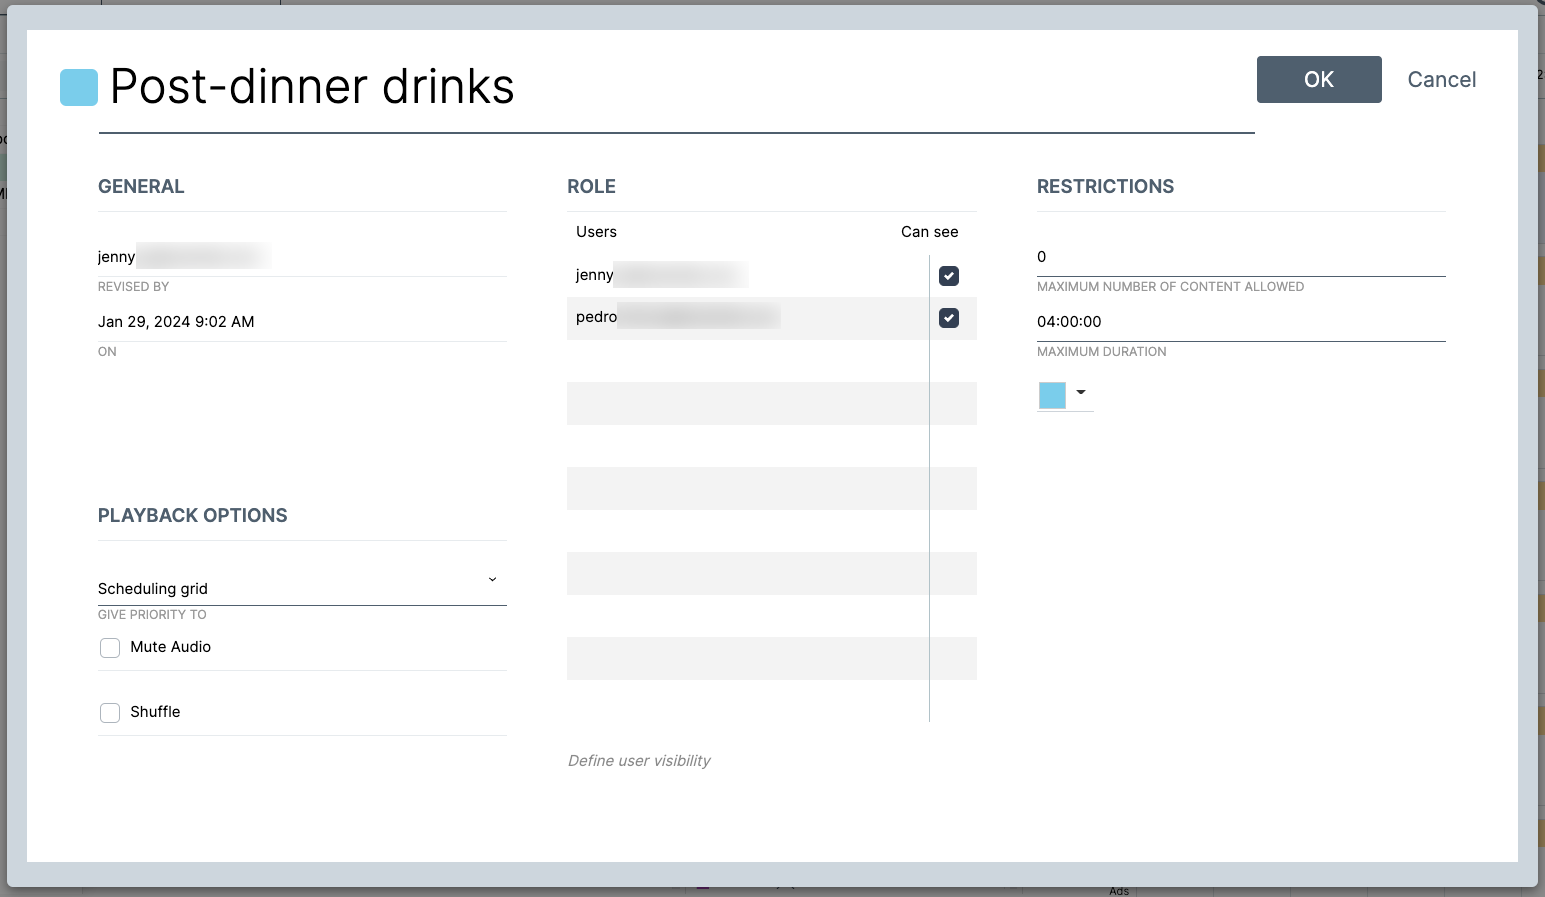Screen dimensions: 1545x897
Task: Click the maximum number of content field
Action: pyautogui.click(x=1240, y=257)
